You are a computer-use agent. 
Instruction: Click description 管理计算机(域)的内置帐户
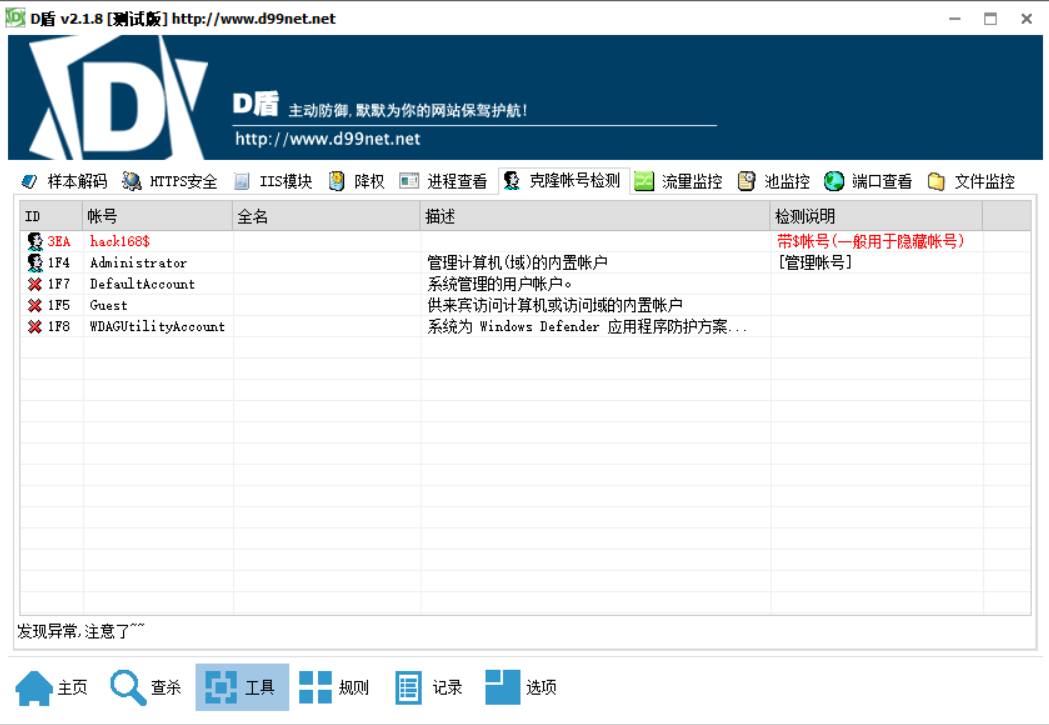pyautogui.click(x=517, y=263)
